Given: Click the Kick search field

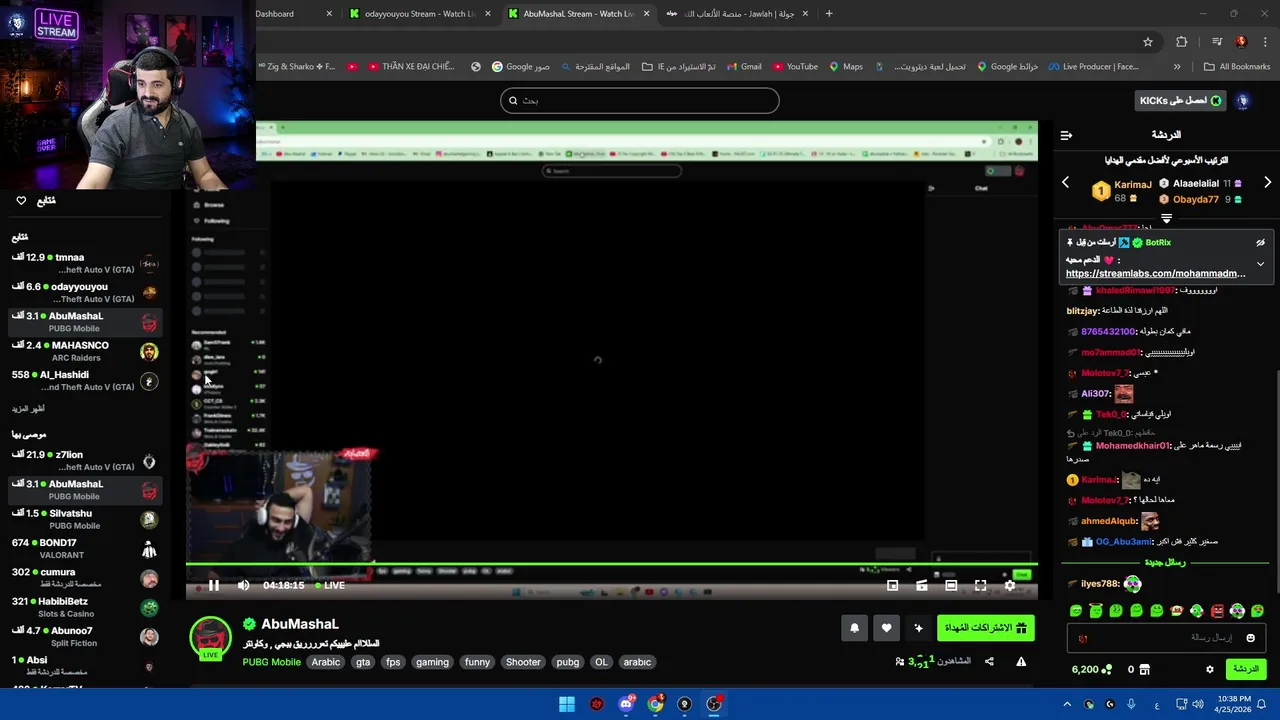Looking at the screenshot, I should coord(640,100).
